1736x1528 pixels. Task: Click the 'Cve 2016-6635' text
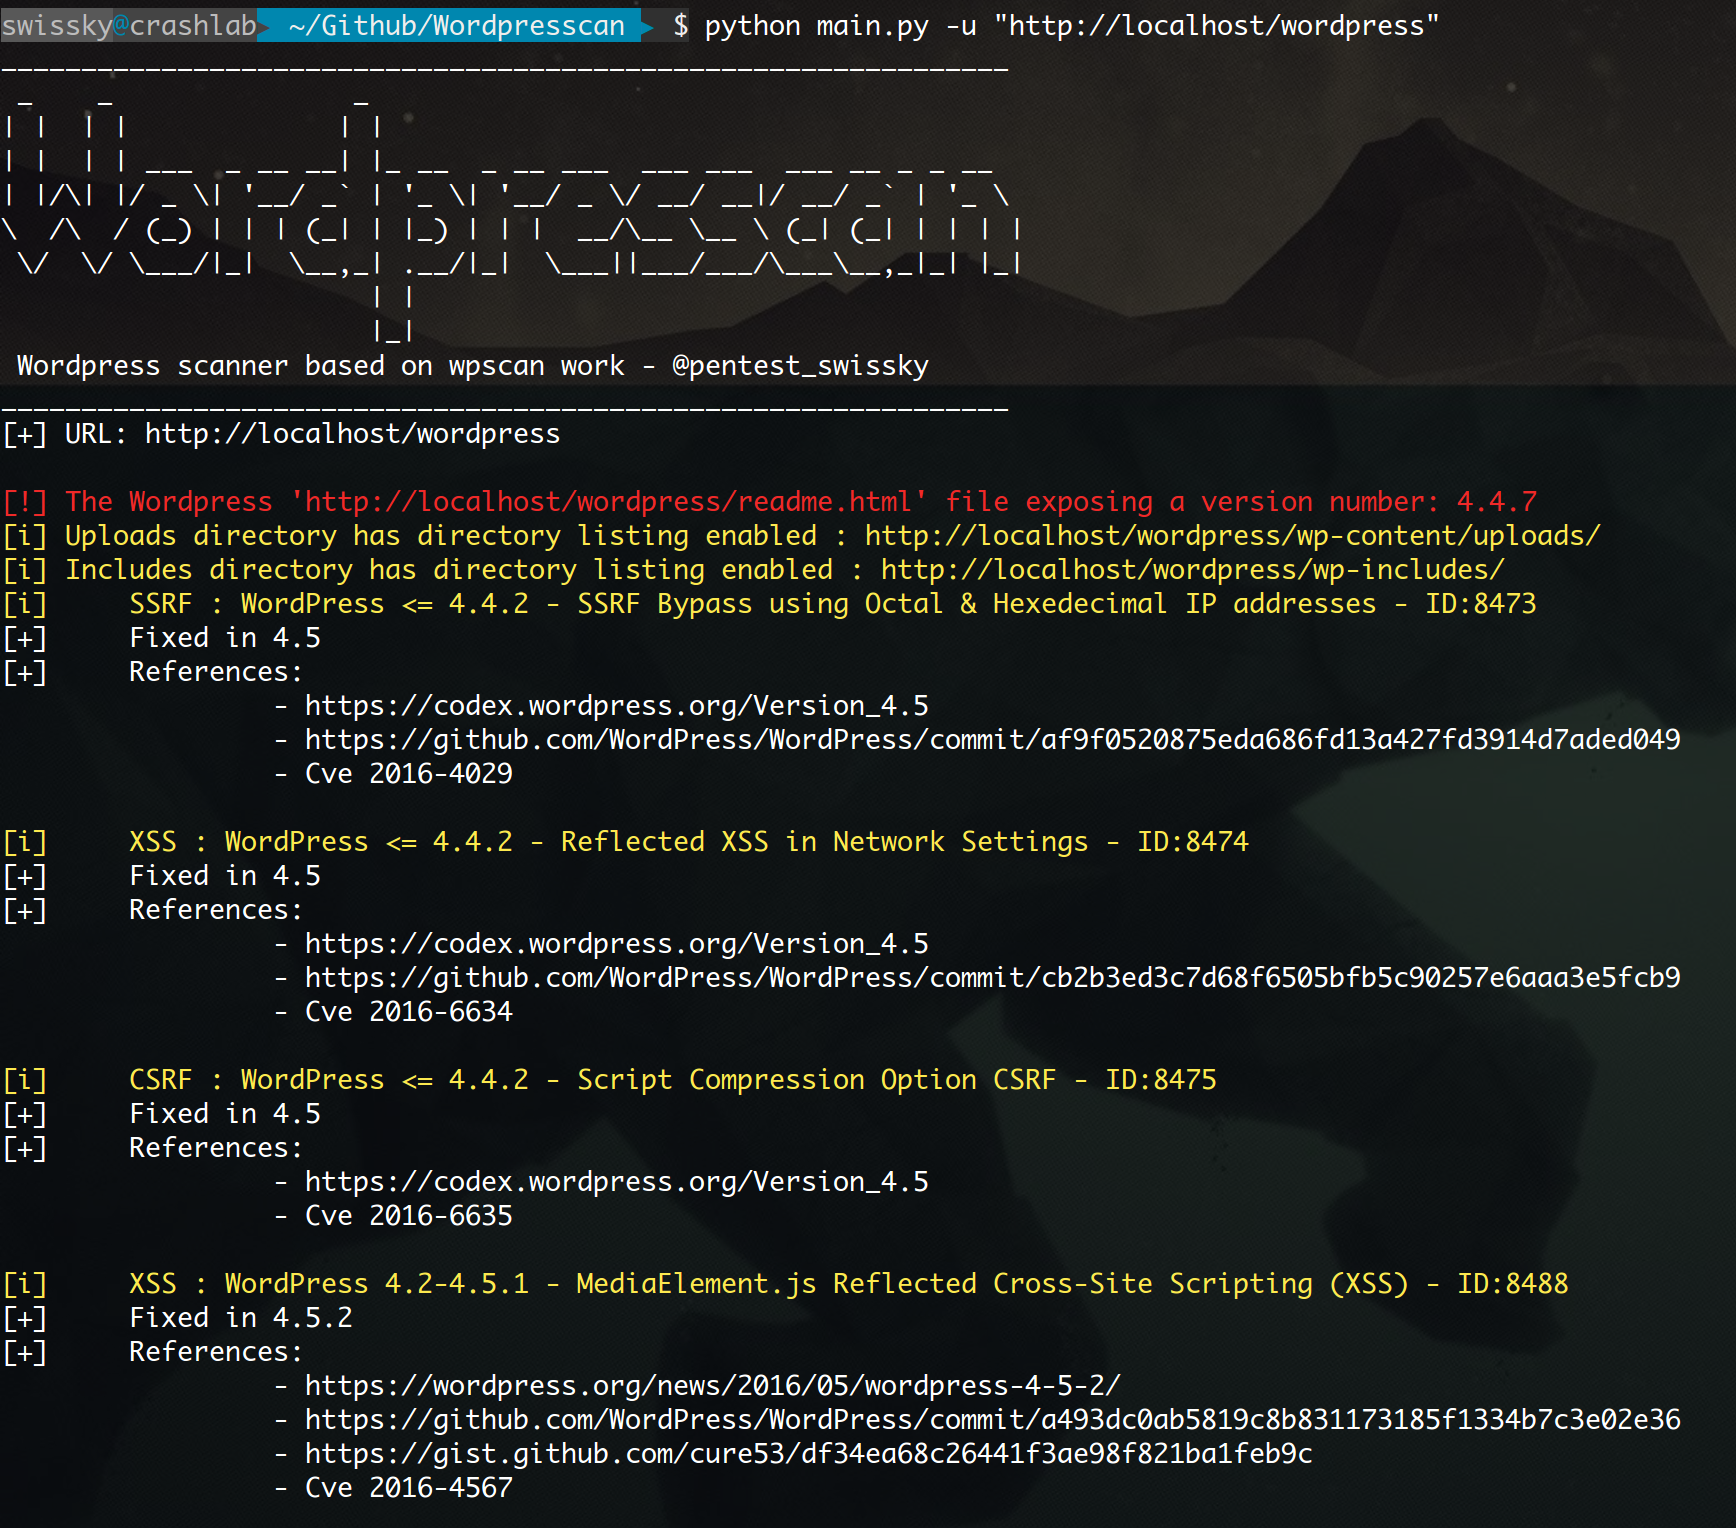click(x=408, y=1216)
